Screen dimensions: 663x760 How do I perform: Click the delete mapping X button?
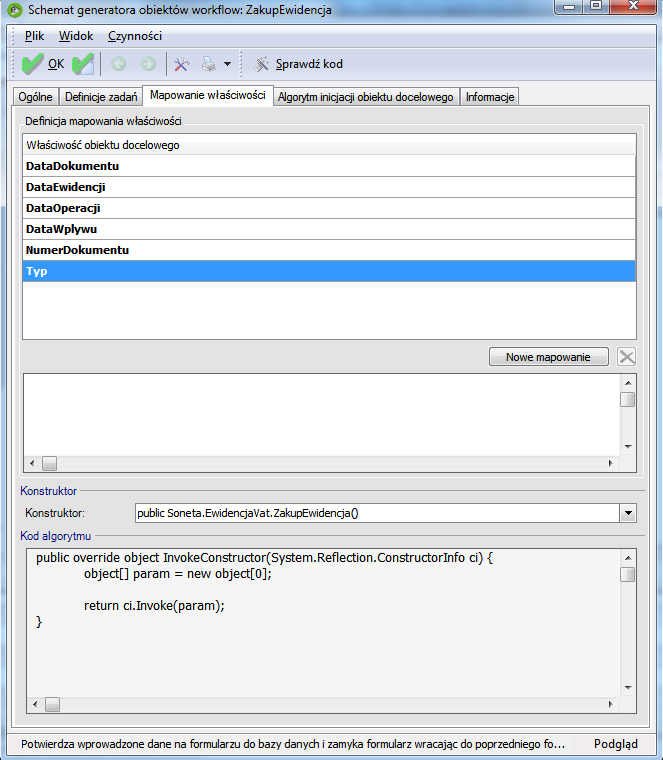627,357
